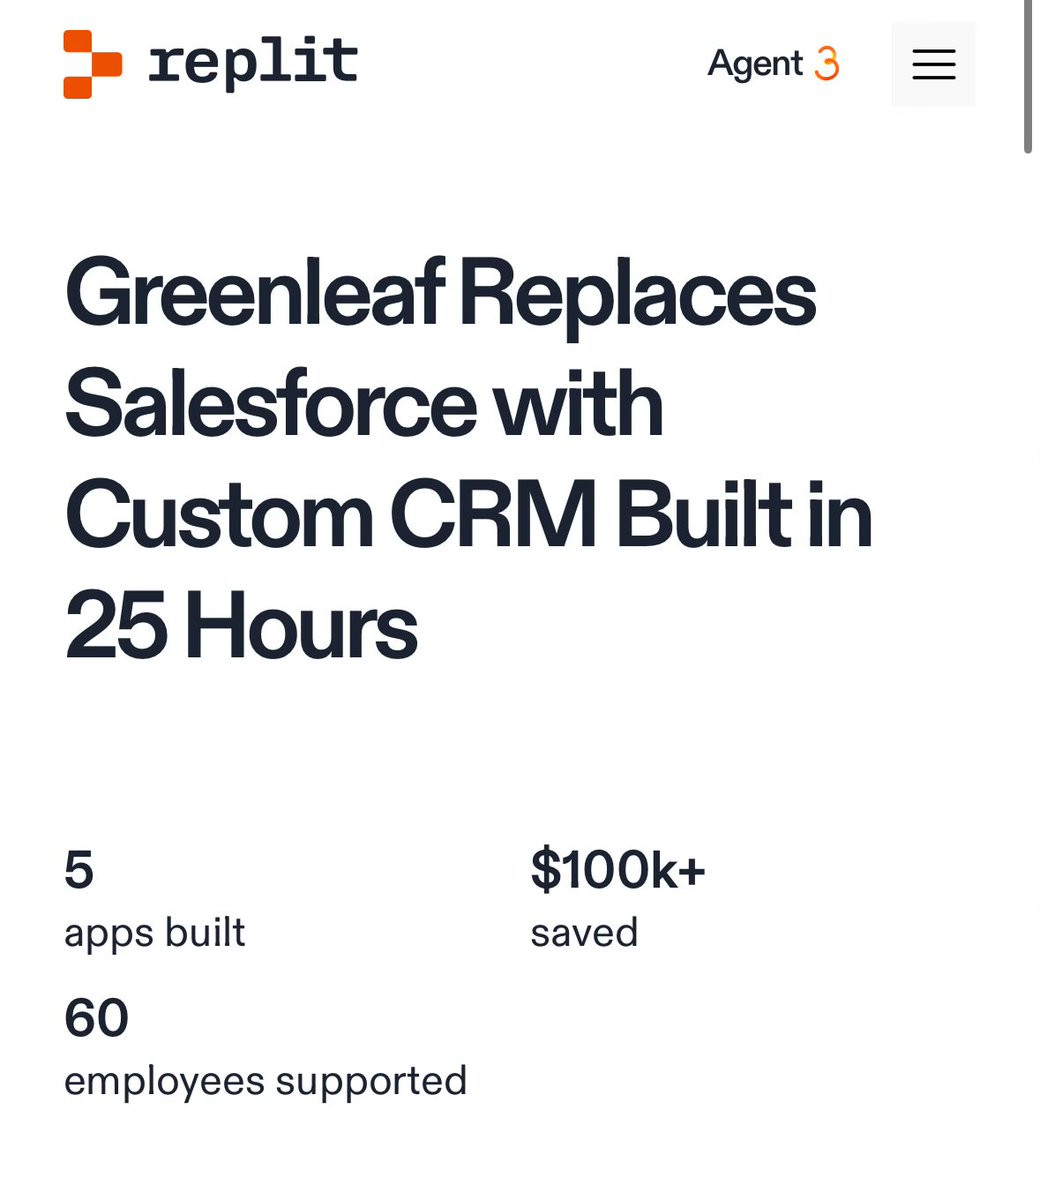Click the word Agent in the header
Viewport: 1040px width, 1200px height.
[x=755, y=65]
